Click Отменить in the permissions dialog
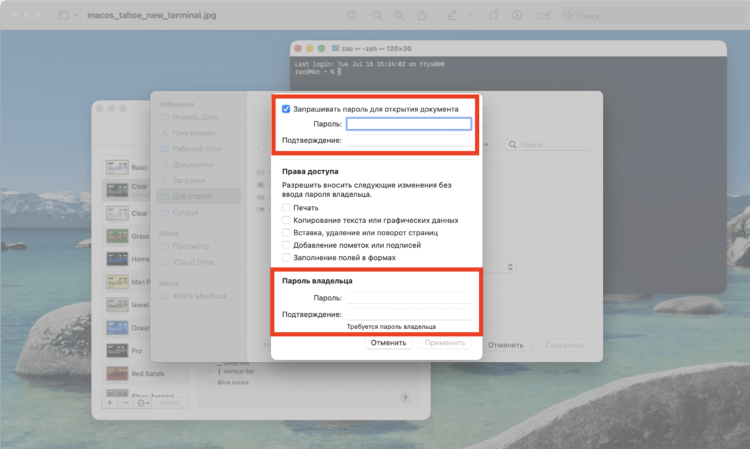 [388, 343]
